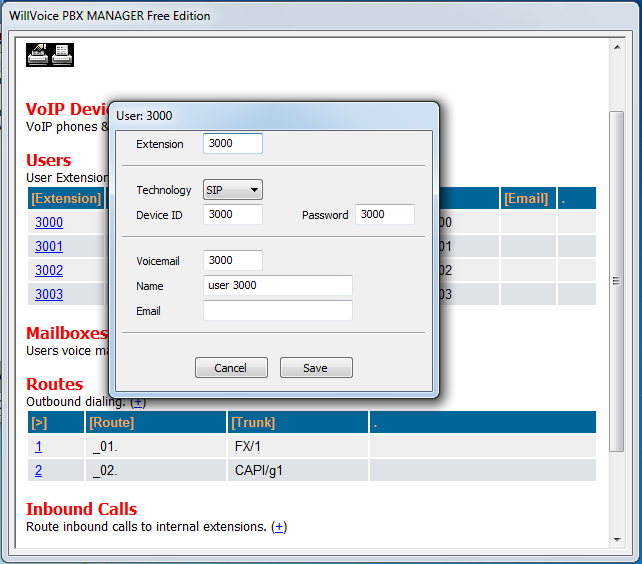
Task: Click the fax/printer icon with the exclamation mark
Action: 38,55
